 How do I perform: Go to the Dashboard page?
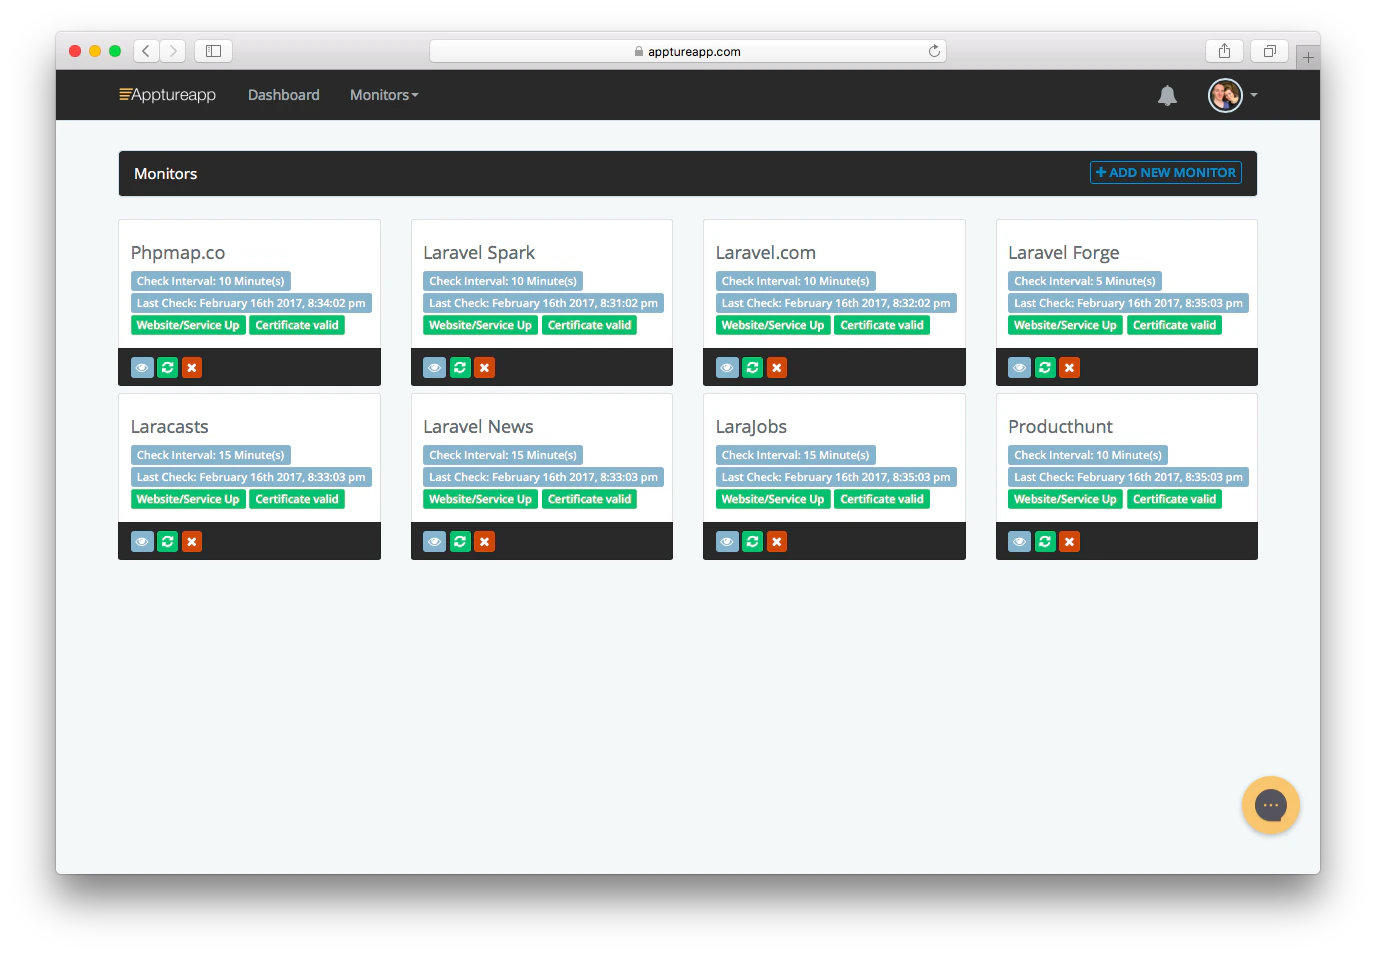[284, 95]
